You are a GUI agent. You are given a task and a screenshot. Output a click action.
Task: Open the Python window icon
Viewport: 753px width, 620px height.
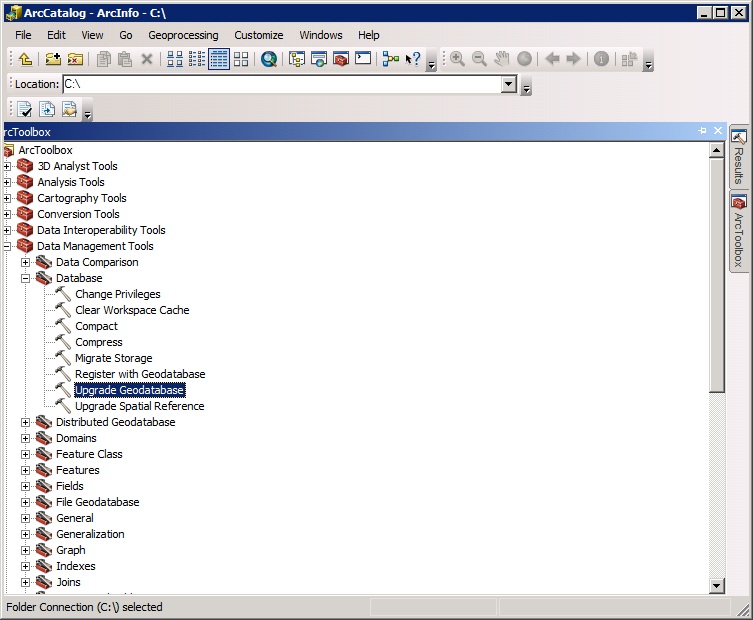pyautogui.click(x=363, y=59)
